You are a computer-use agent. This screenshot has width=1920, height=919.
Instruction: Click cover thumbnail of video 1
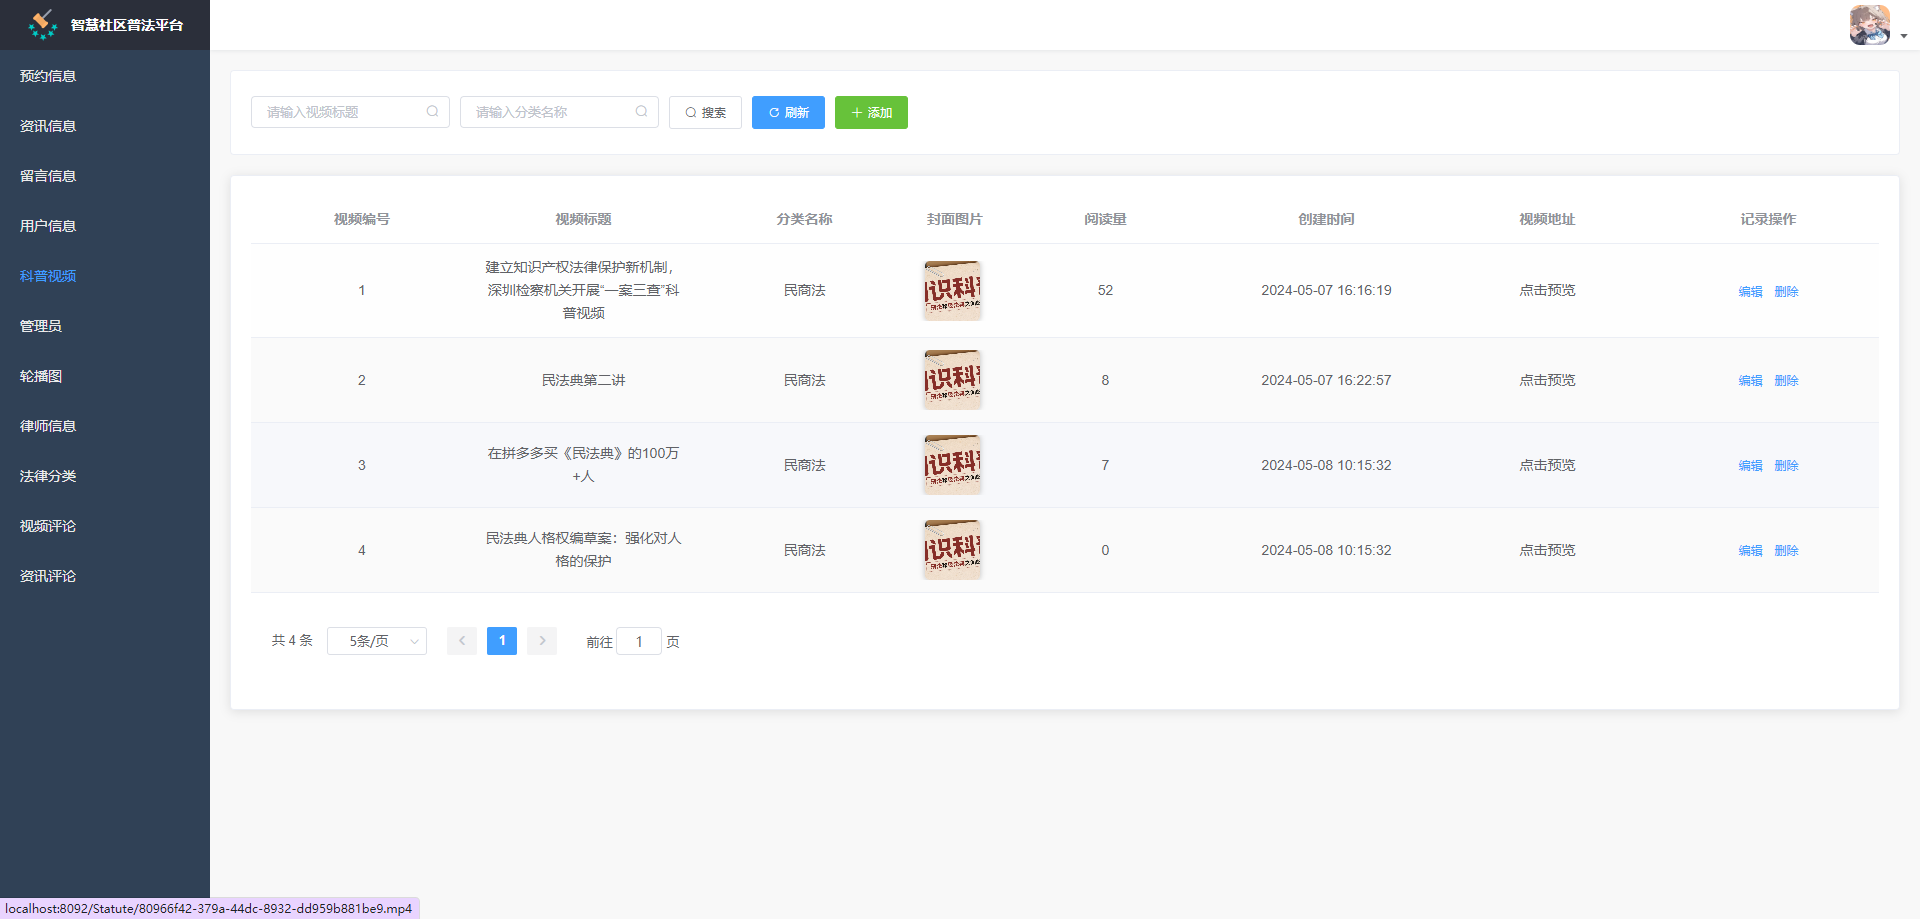click(952, 291)
